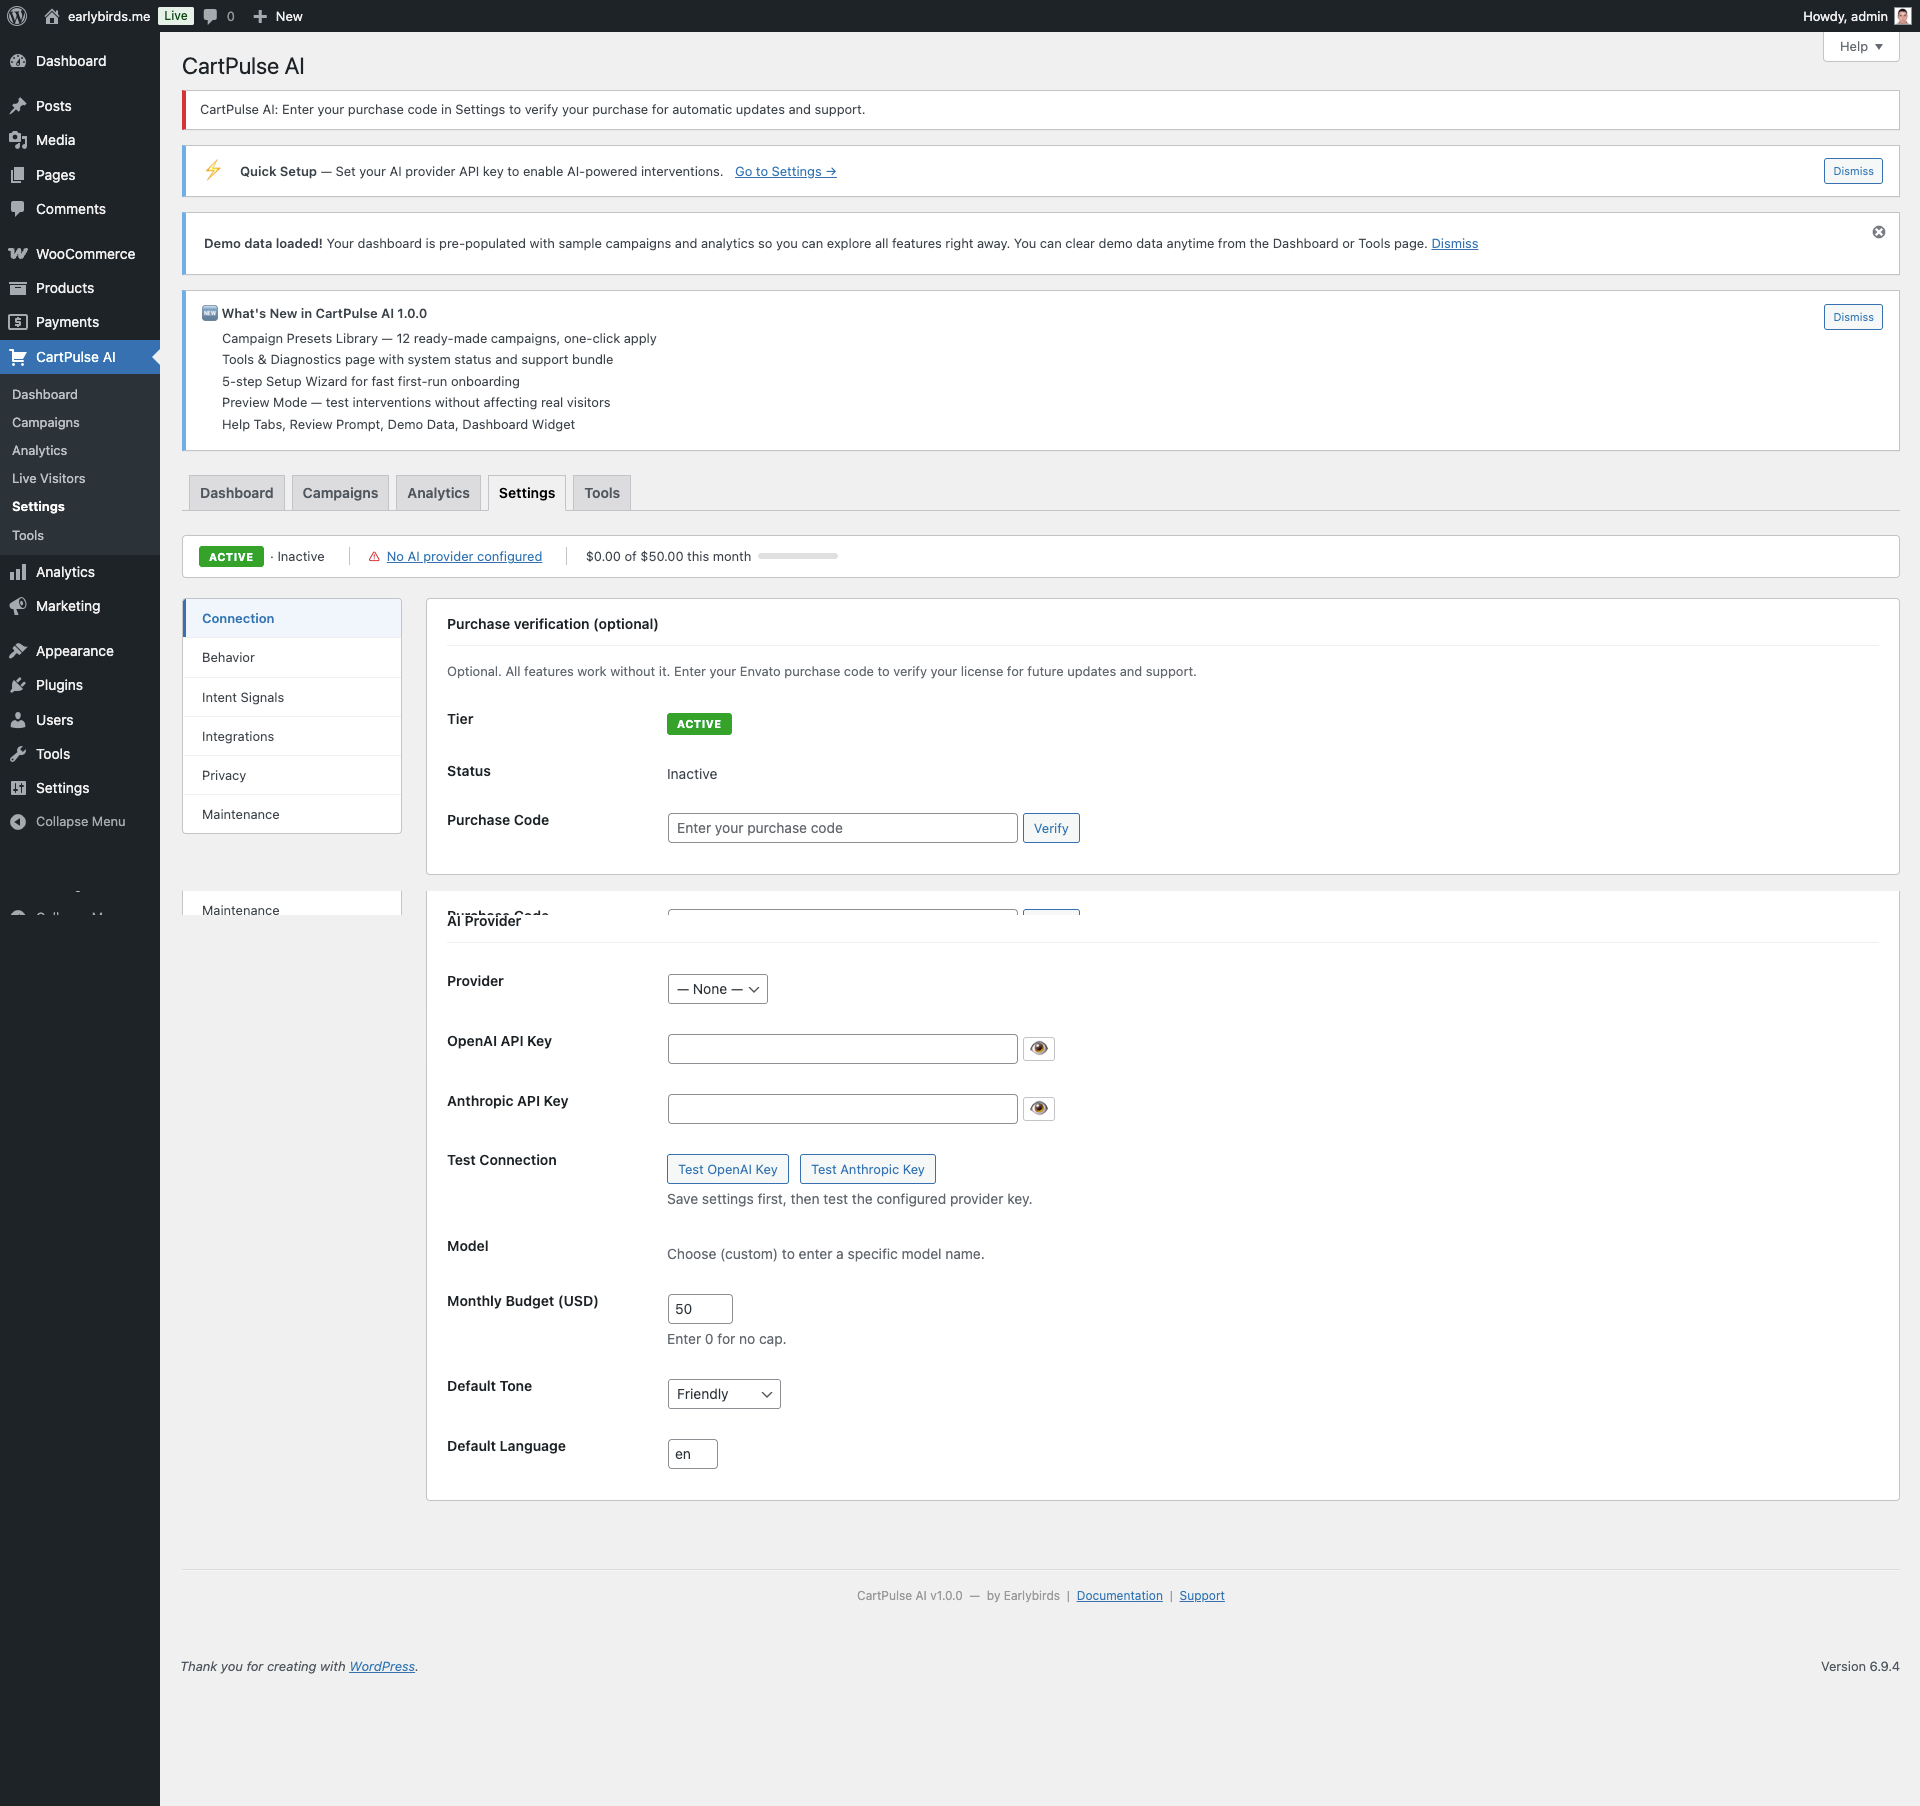Click the comments bubble icon in admin bar
Screen dimensions: 1920x1806
[x=211, y=16]
